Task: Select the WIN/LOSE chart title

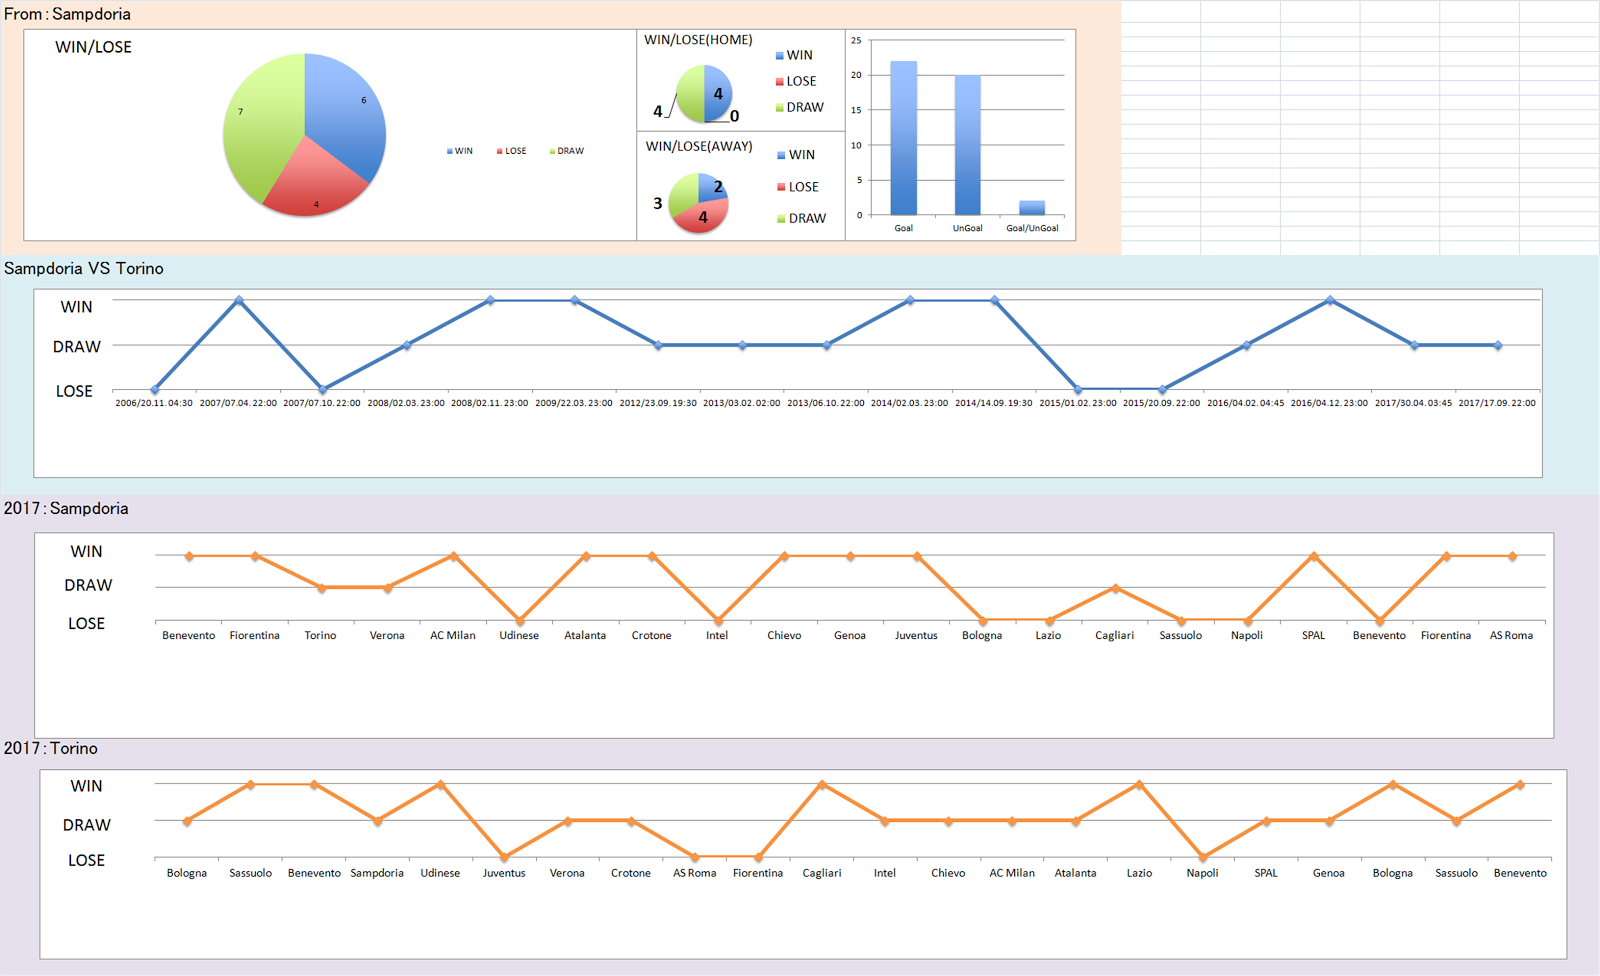Action: click(93, 47)
